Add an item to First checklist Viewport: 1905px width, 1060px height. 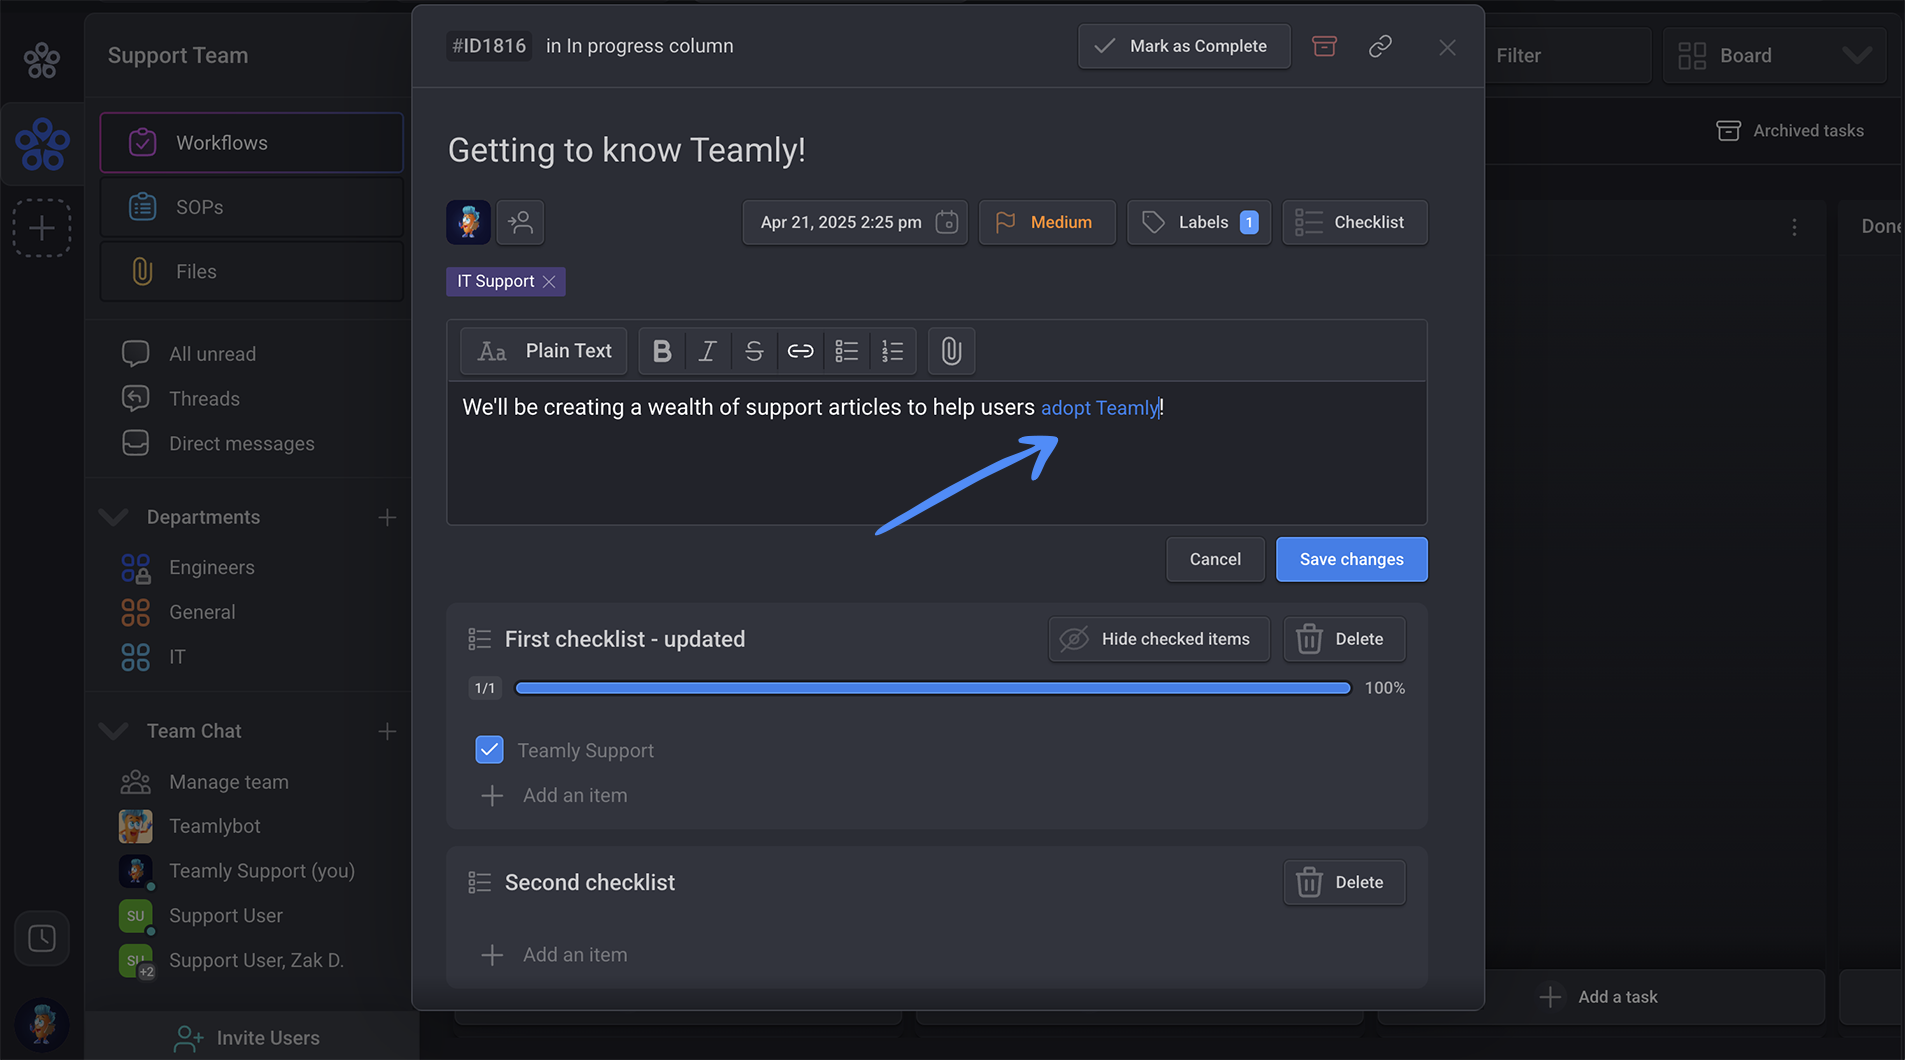coord(554,796)
